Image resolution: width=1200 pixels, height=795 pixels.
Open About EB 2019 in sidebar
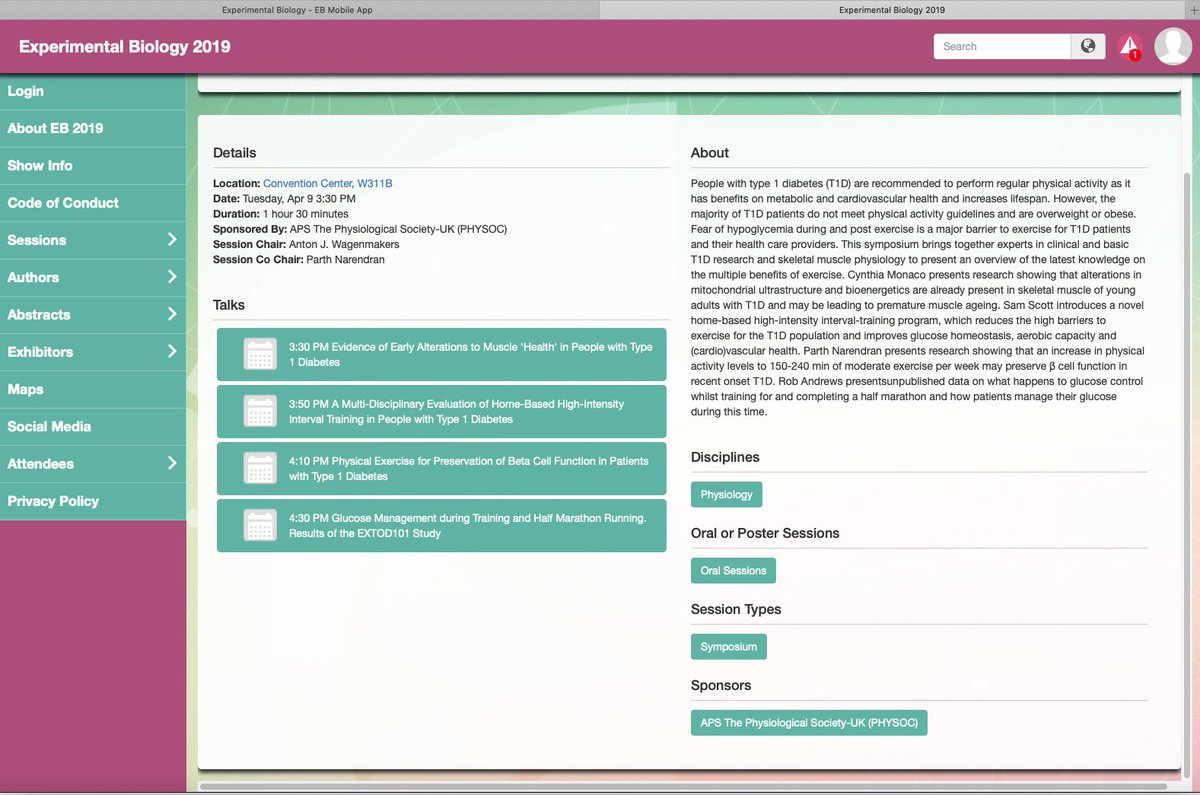click(93, 128)
